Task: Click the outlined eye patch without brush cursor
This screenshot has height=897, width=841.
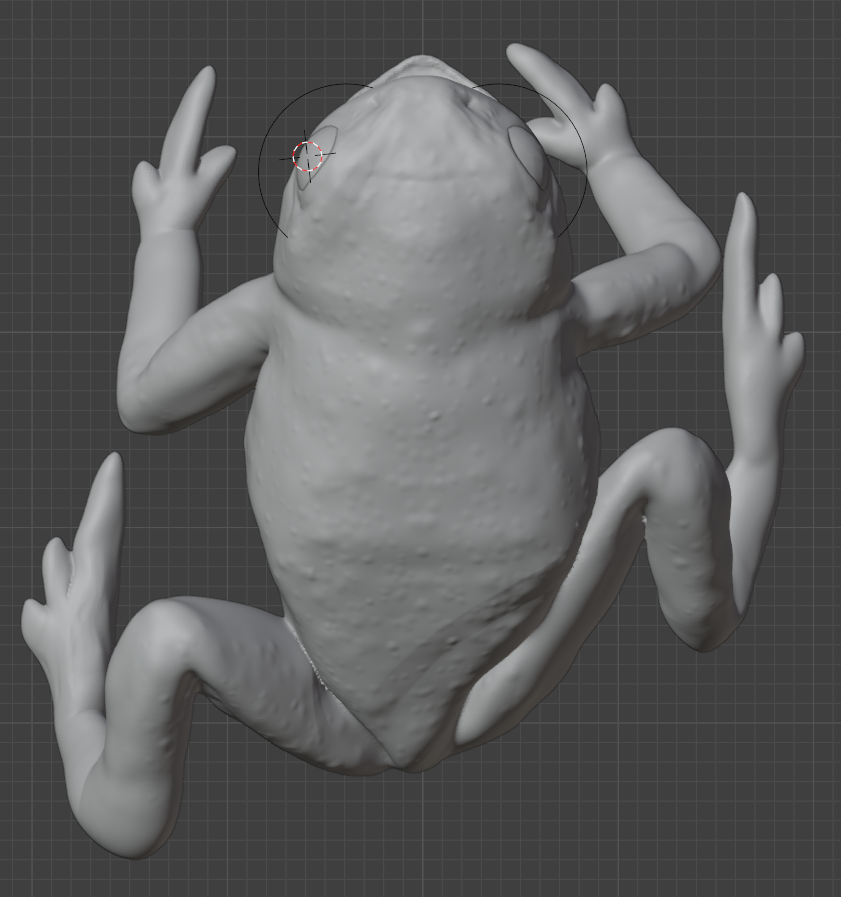Action: coord(530,157)
